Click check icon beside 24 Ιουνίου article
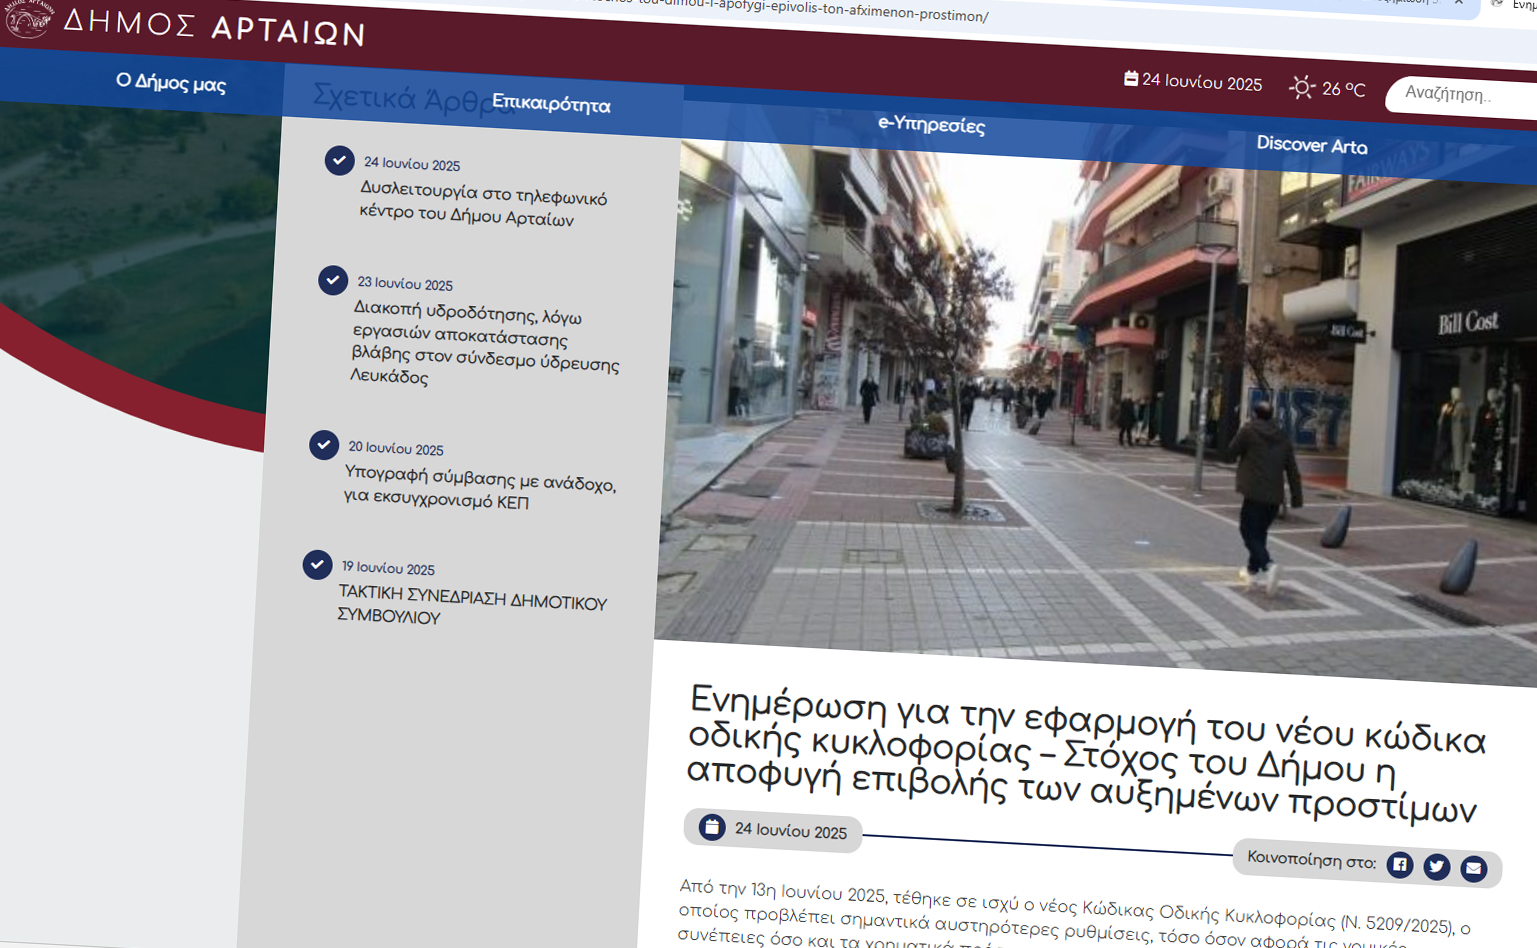1537x948 pixels. (339, 160)
